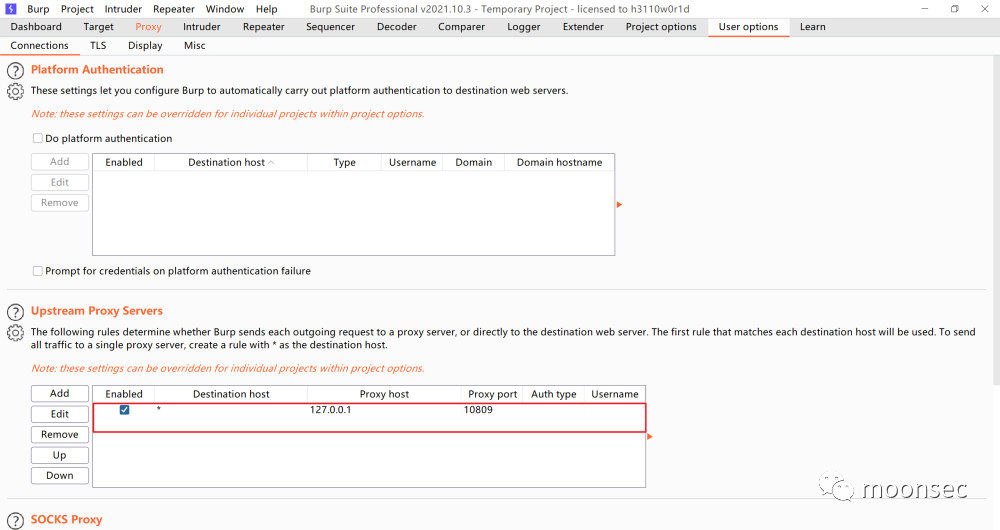Switch to Decoder tab
This screenshot has width=1000, height=530.
tap(397, 27)
